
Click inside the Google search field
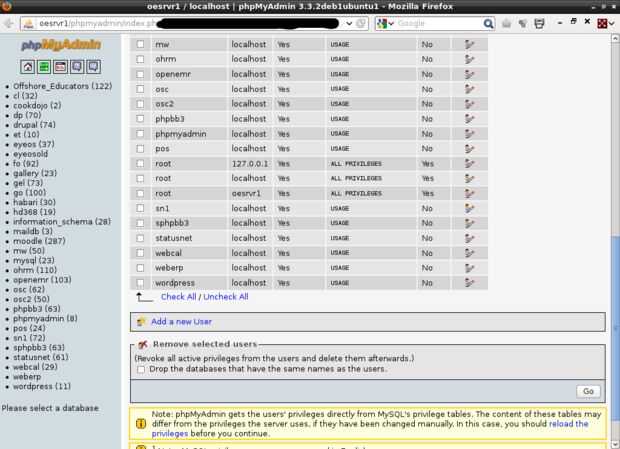439,24
